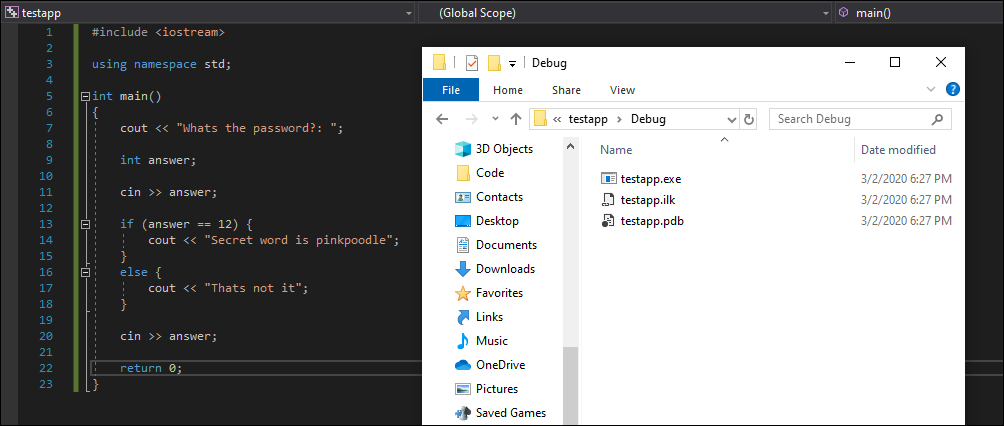This screenshot has height=426, width=1004.
Task: Maximize the Debug Explorer window
Action: coord(895,62)
